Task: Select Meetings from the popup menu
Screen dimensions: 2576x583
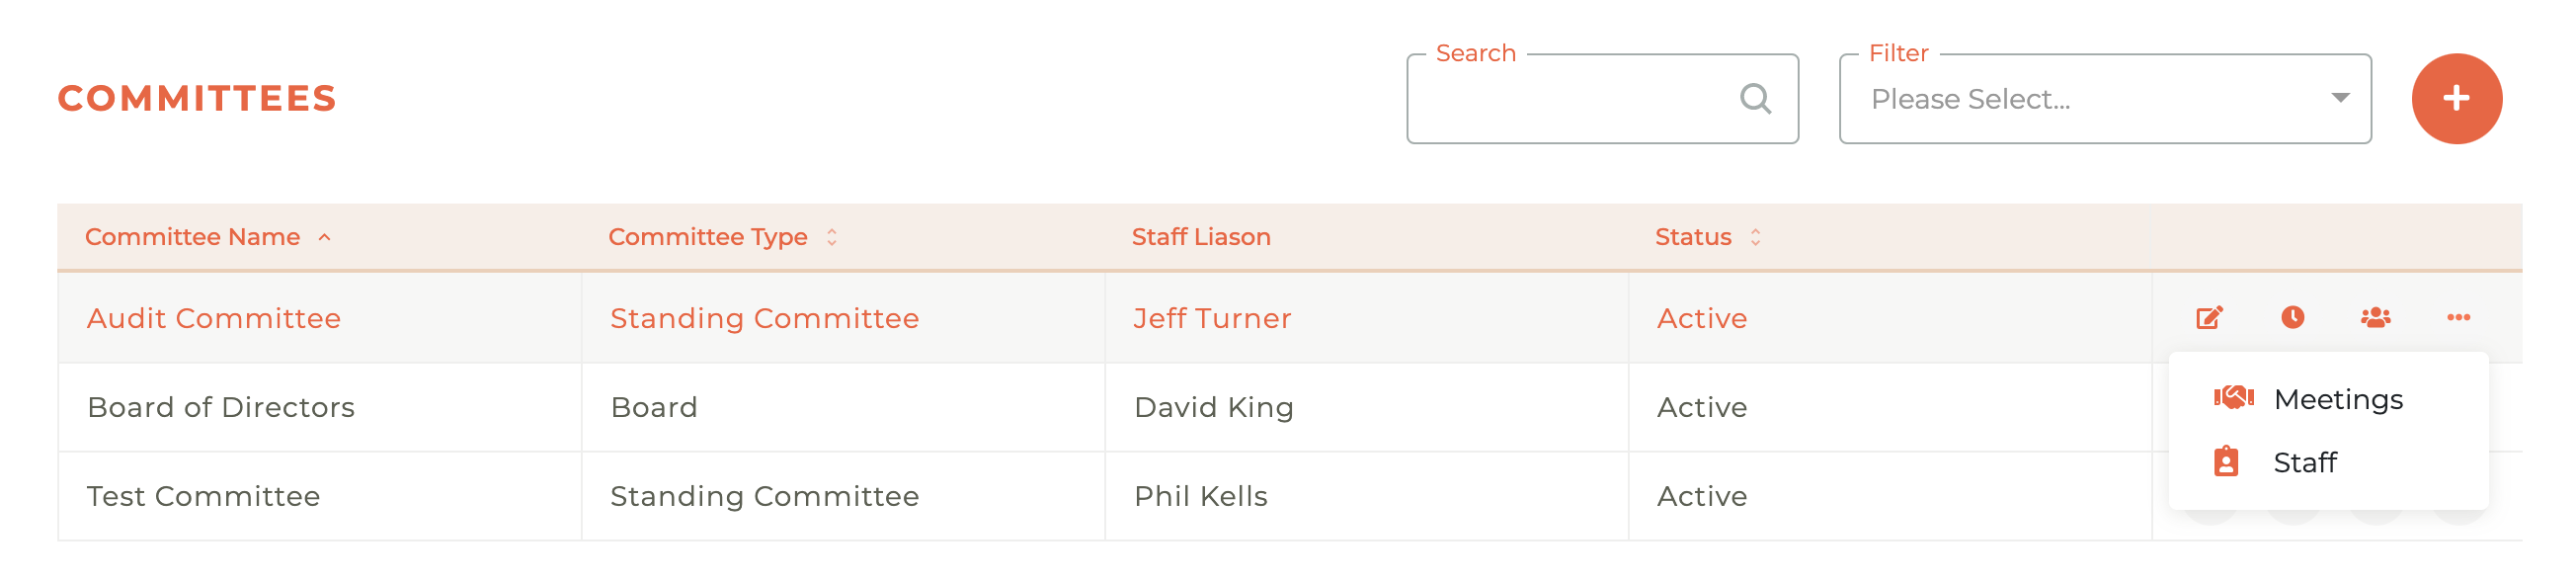Action: point(2337,399)
